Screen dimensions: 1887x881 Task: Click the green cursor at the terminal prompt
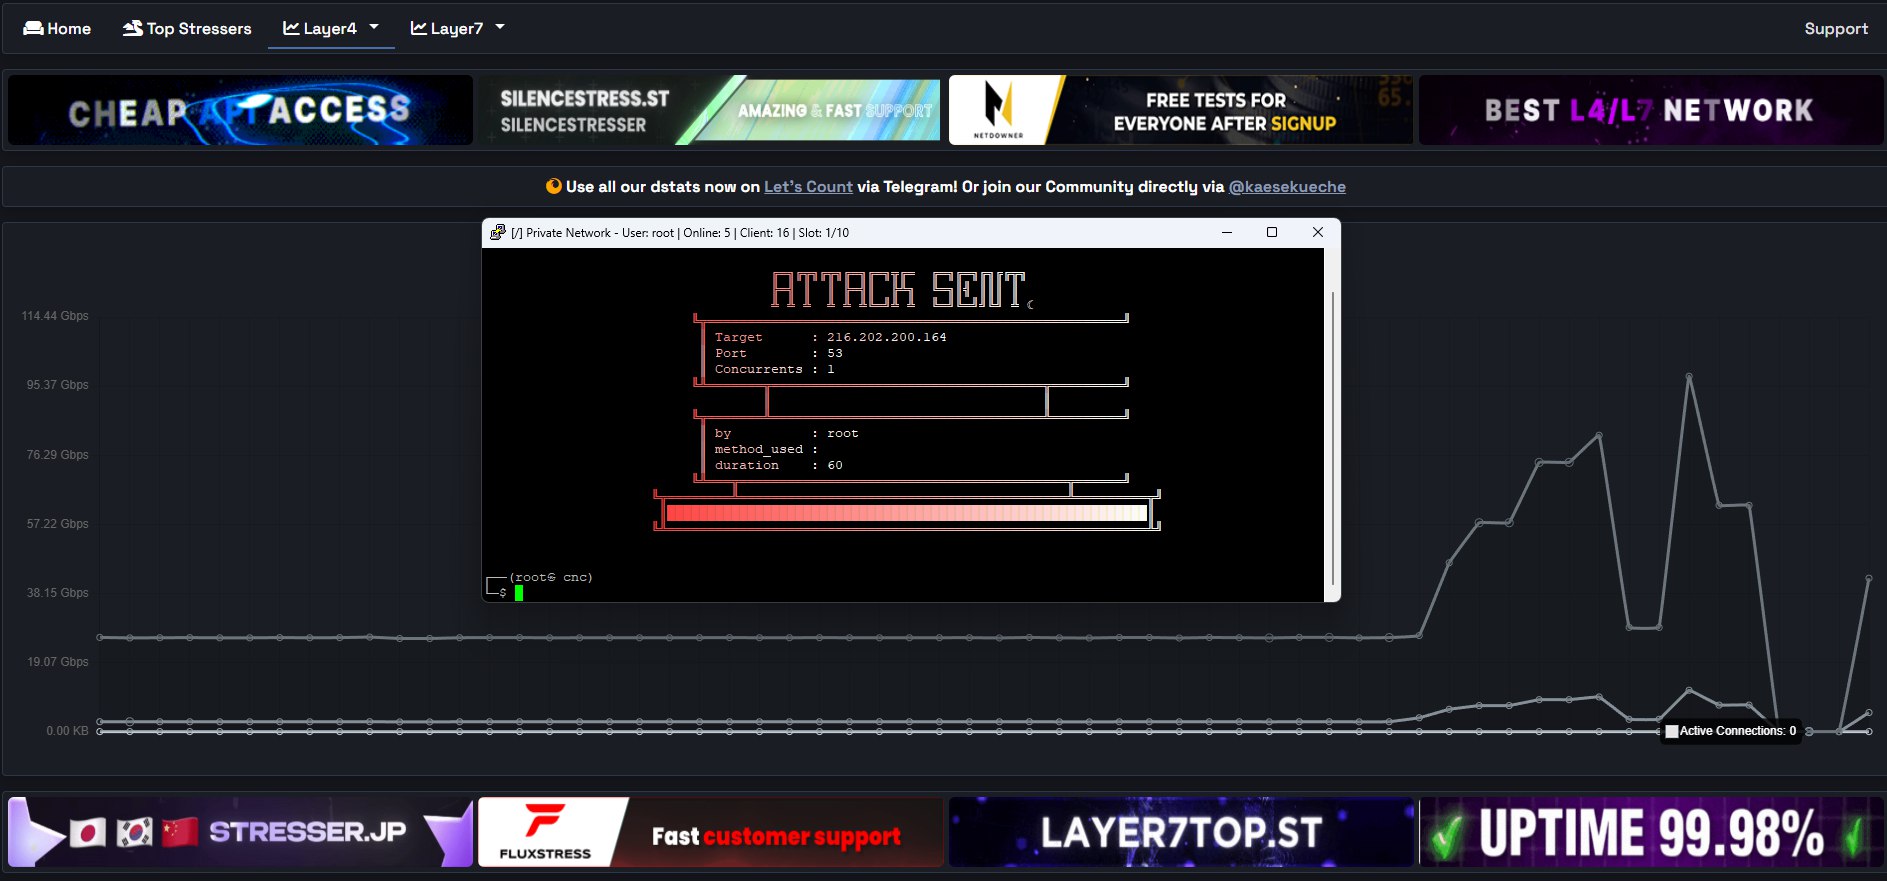tap(519, 593)
